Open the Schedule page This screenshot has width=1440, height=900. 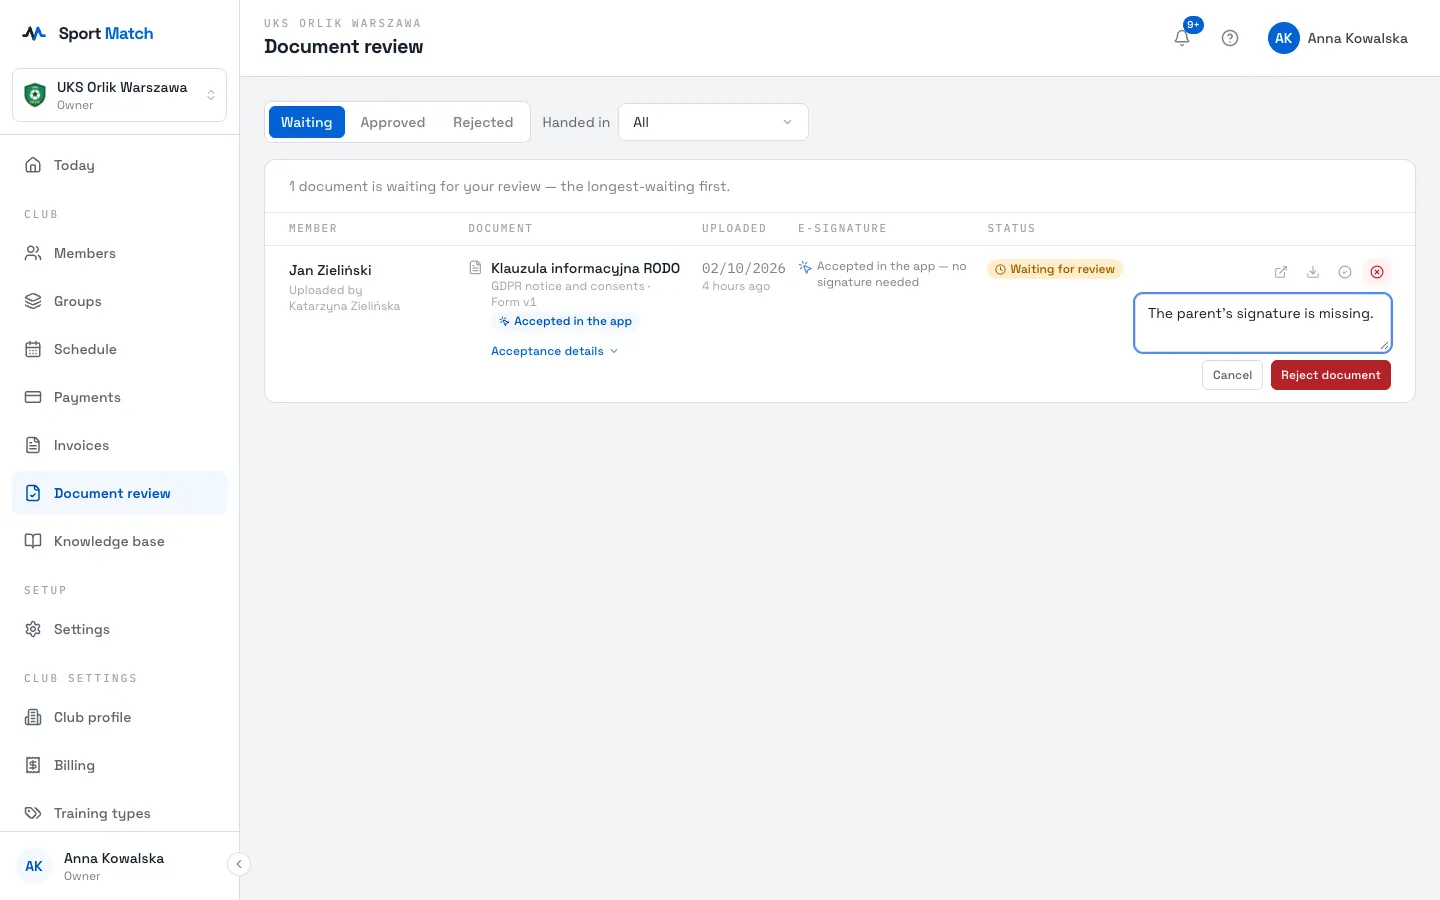click(x=120, y=349)
